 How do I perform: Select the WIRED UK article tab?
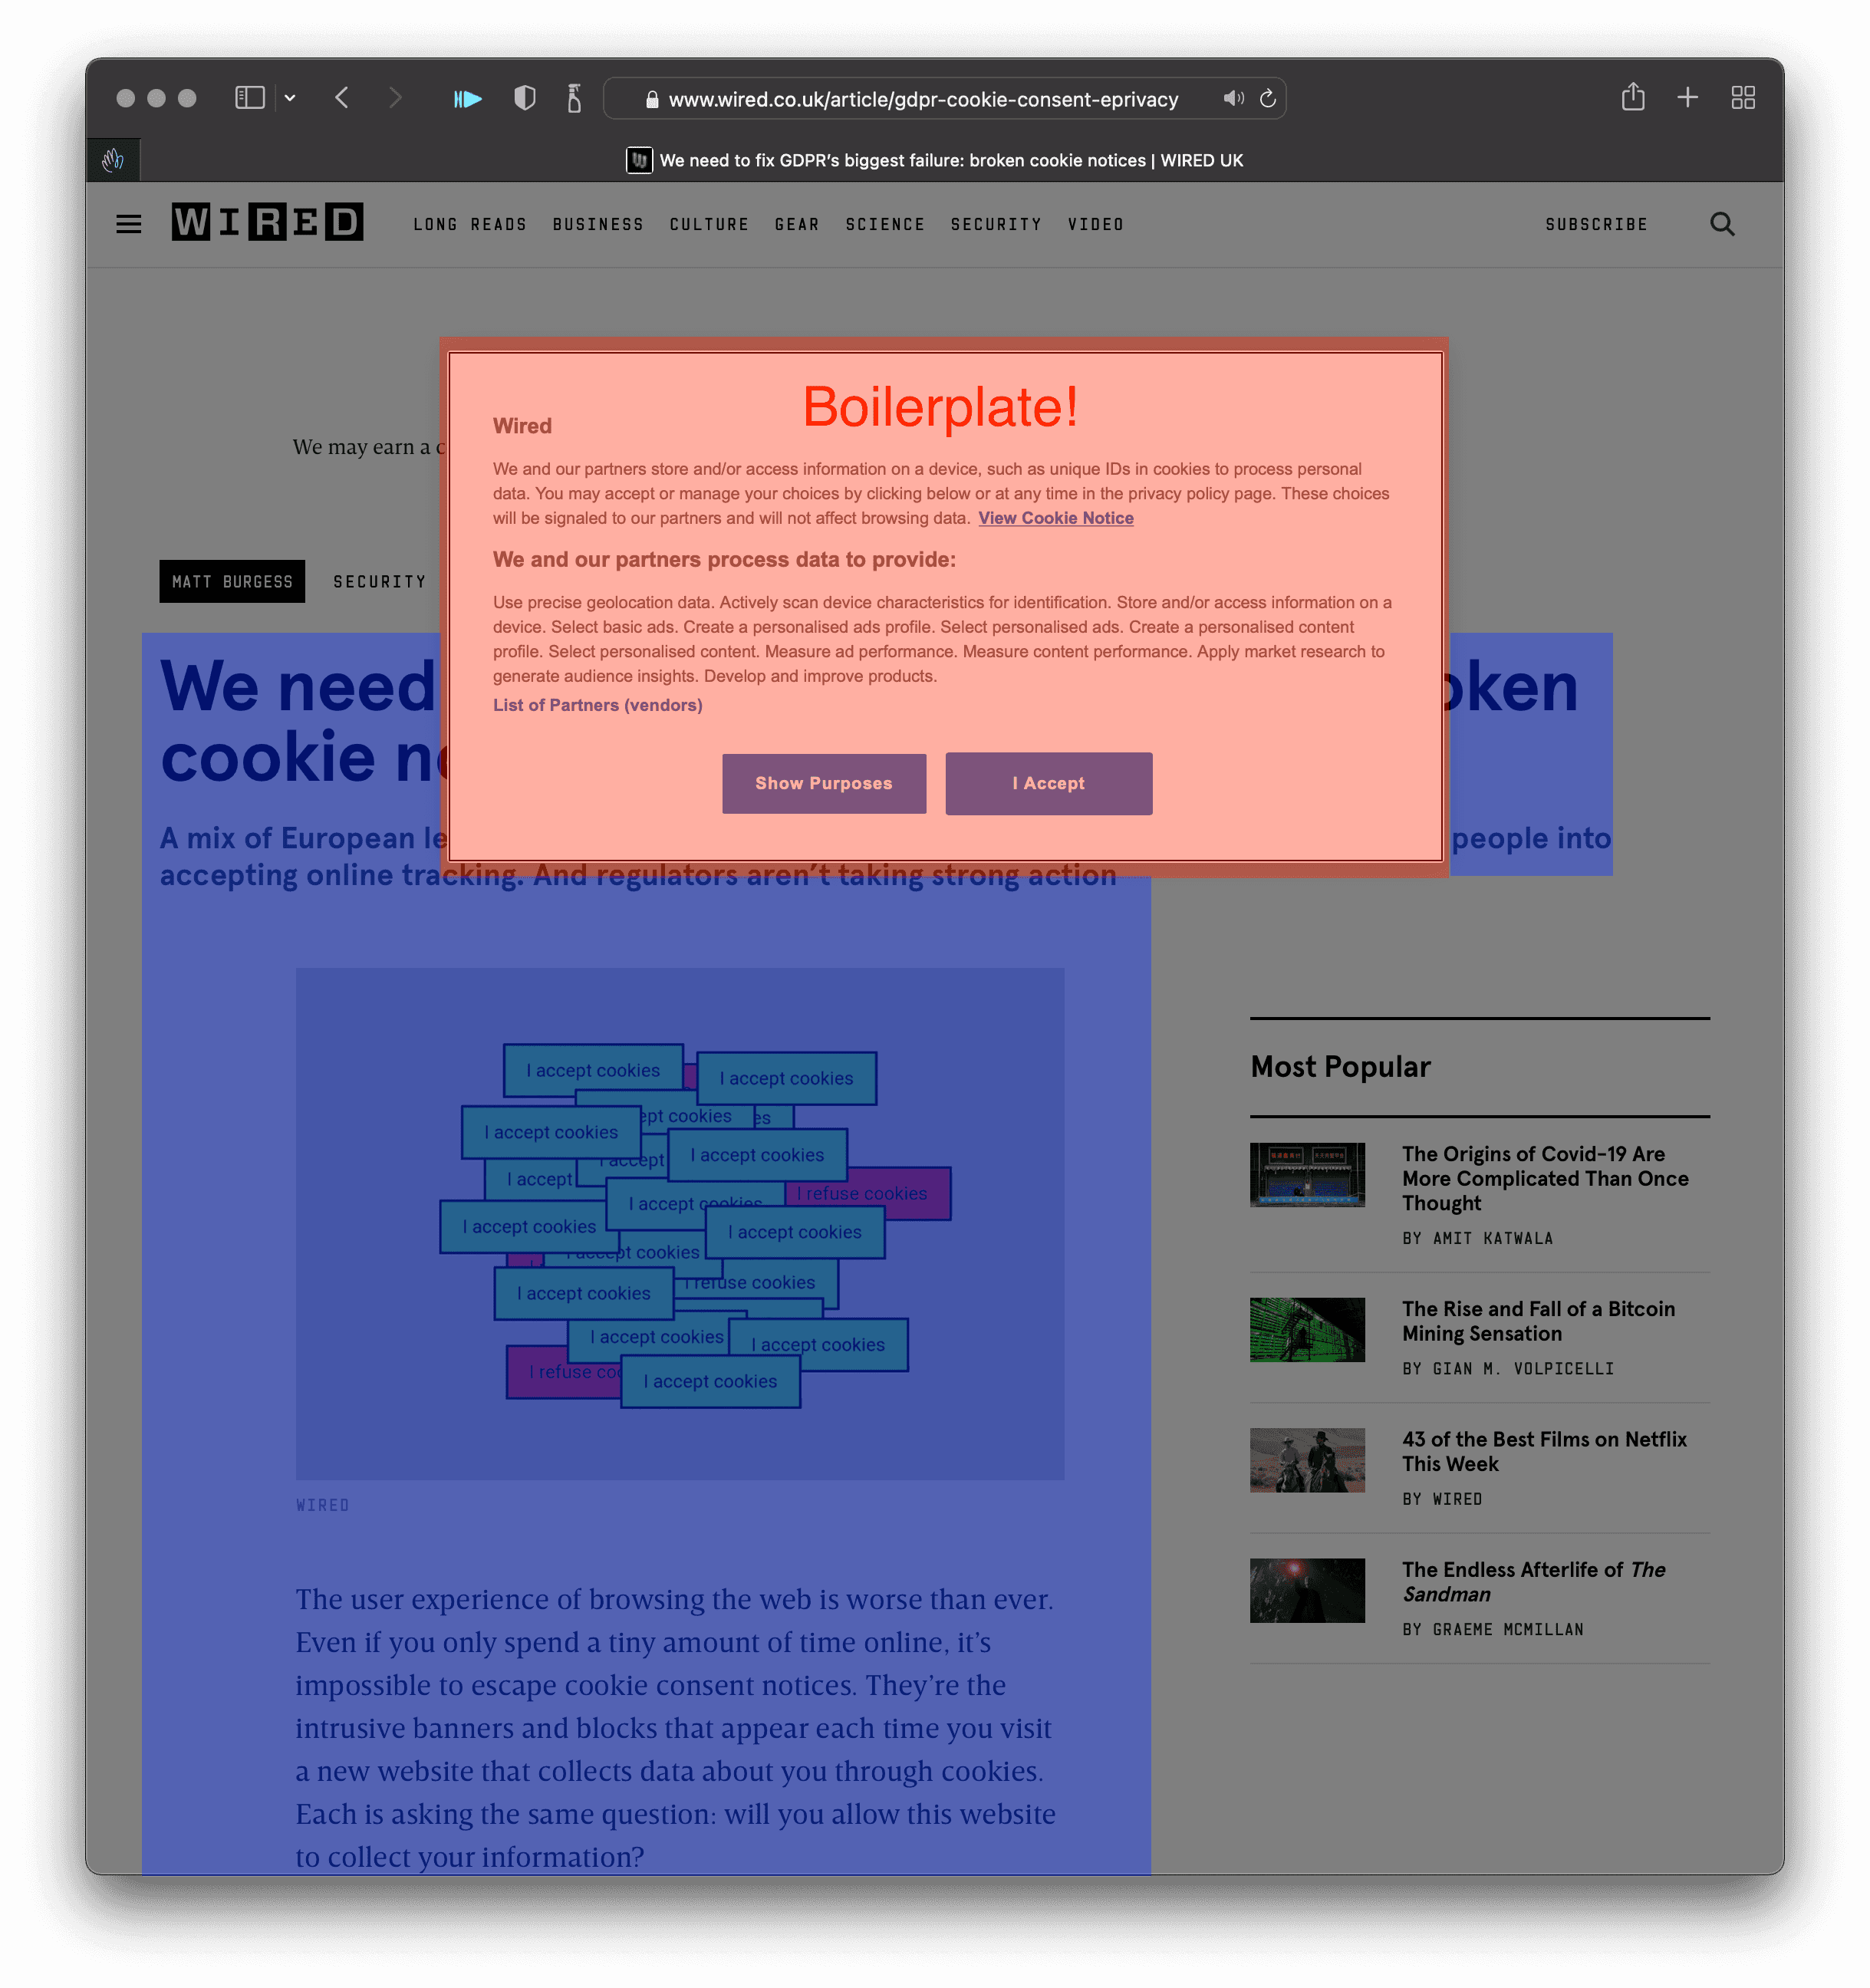pyautogui.click(x=935, y=160)
